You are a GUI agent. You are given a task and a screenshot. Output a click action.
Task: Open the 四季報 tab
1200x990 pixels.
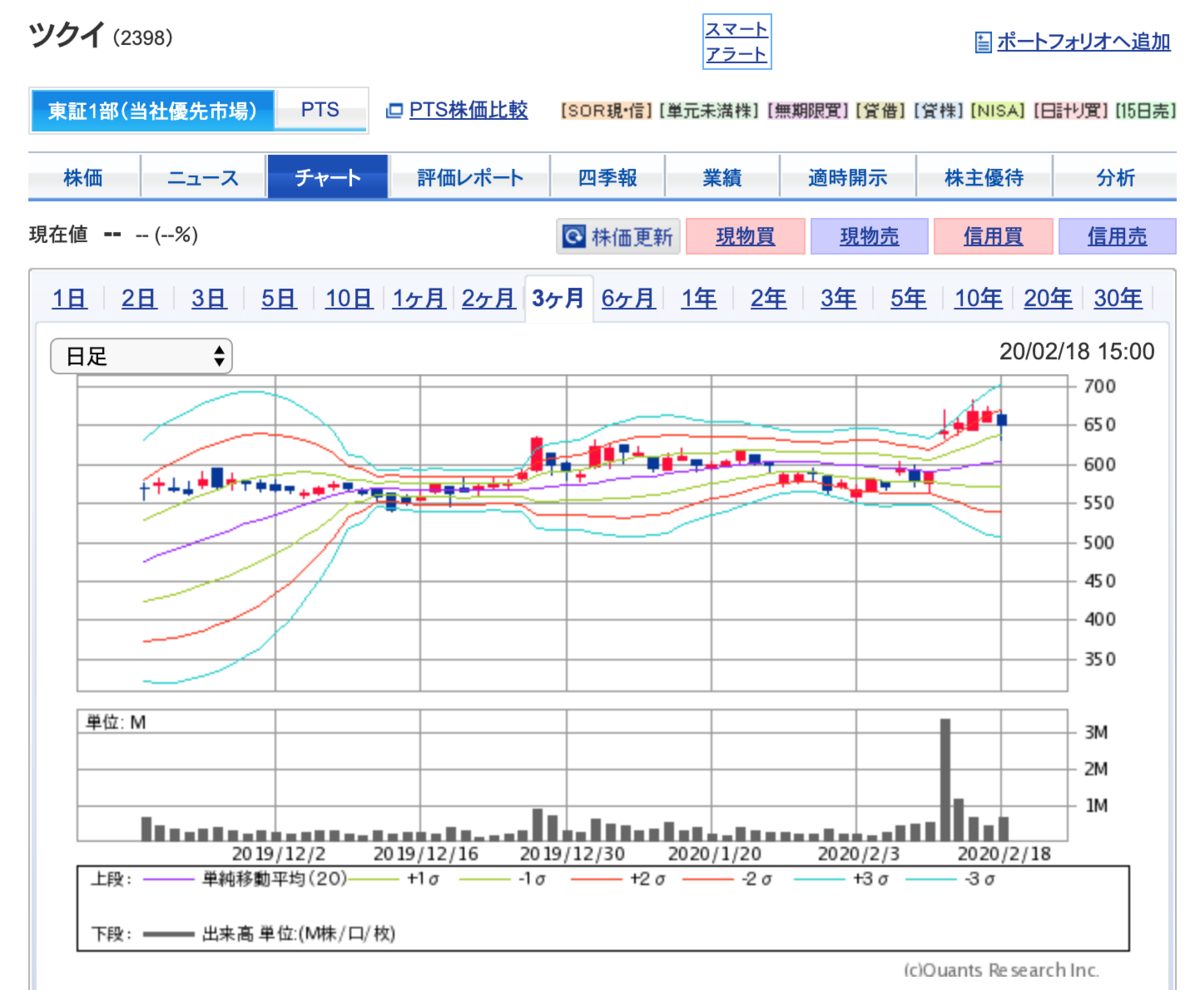click(x=608, y=178)
